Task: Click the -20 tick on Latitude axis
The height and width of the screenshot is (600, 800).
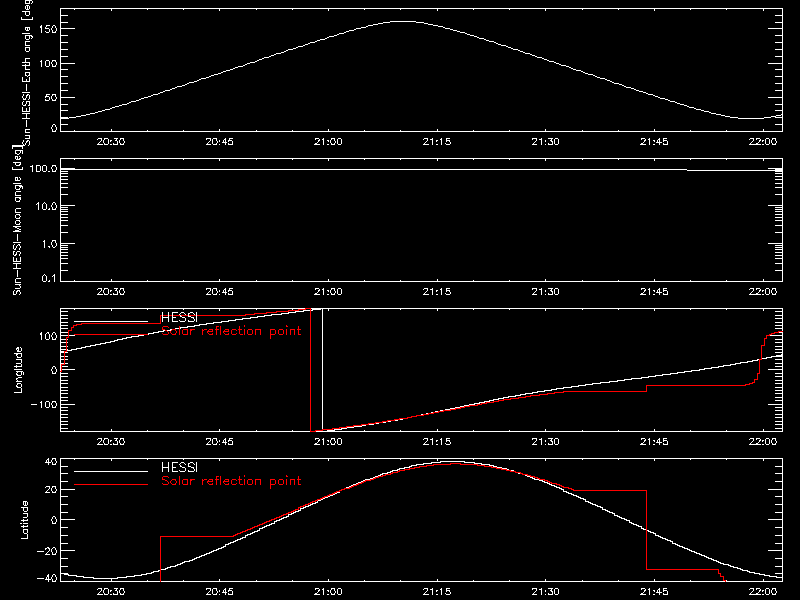Action: coord(47,551)
